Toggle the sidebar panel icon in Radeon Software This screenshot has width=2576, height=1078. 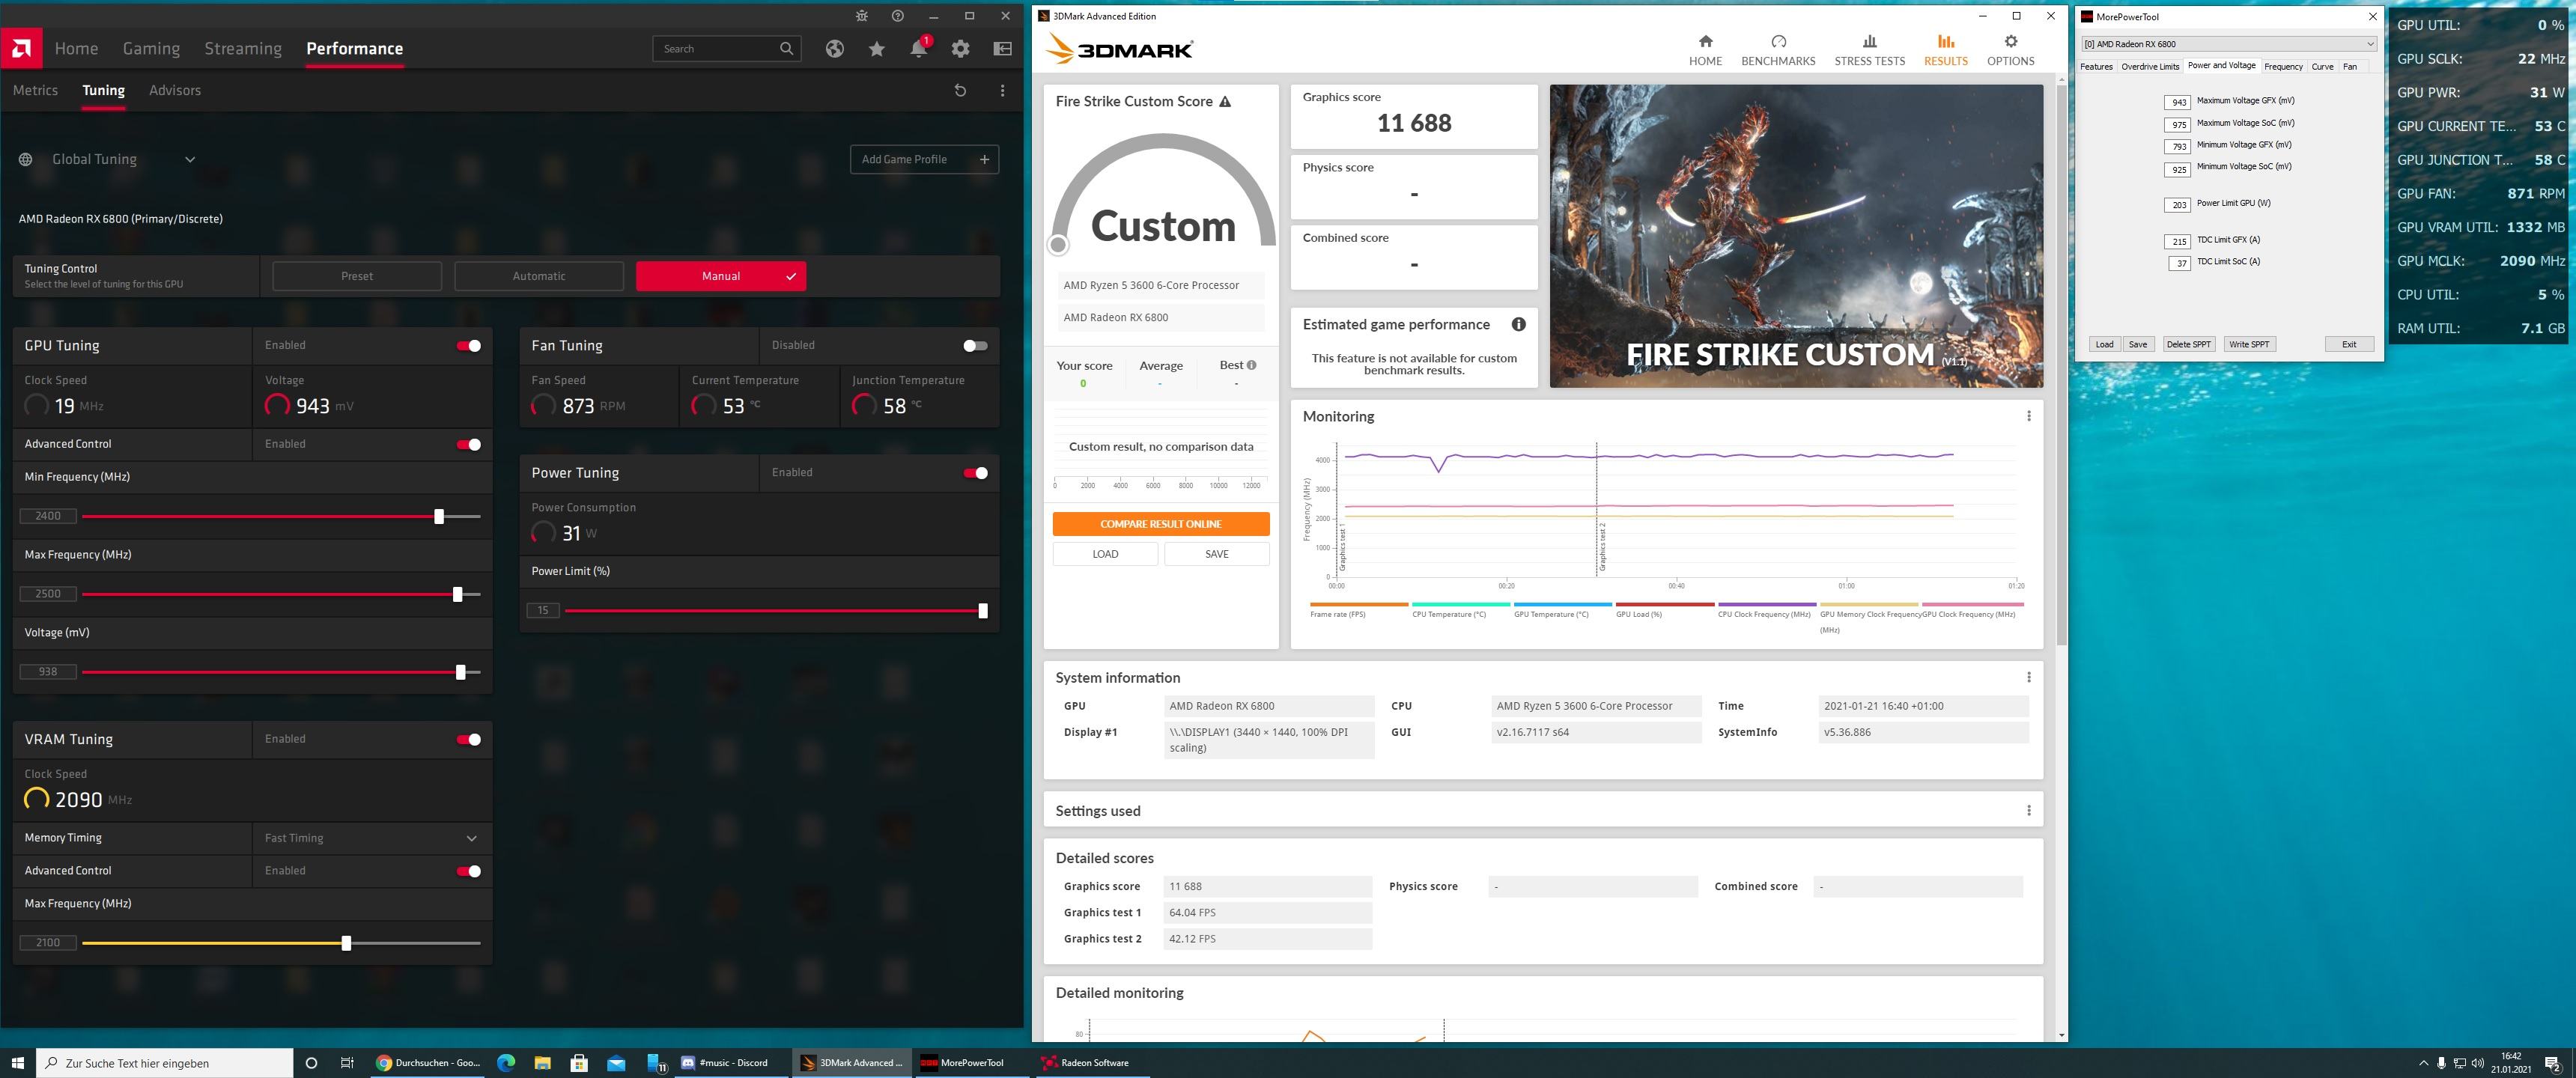[x=1002, y=48]
